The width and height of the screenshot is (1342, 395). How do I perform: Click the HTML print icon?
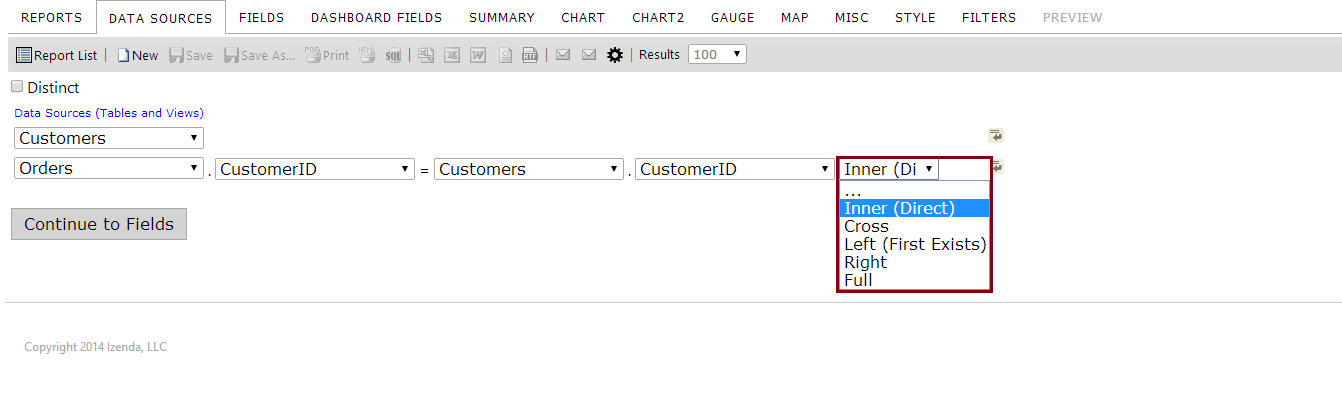tap(367, 55)
